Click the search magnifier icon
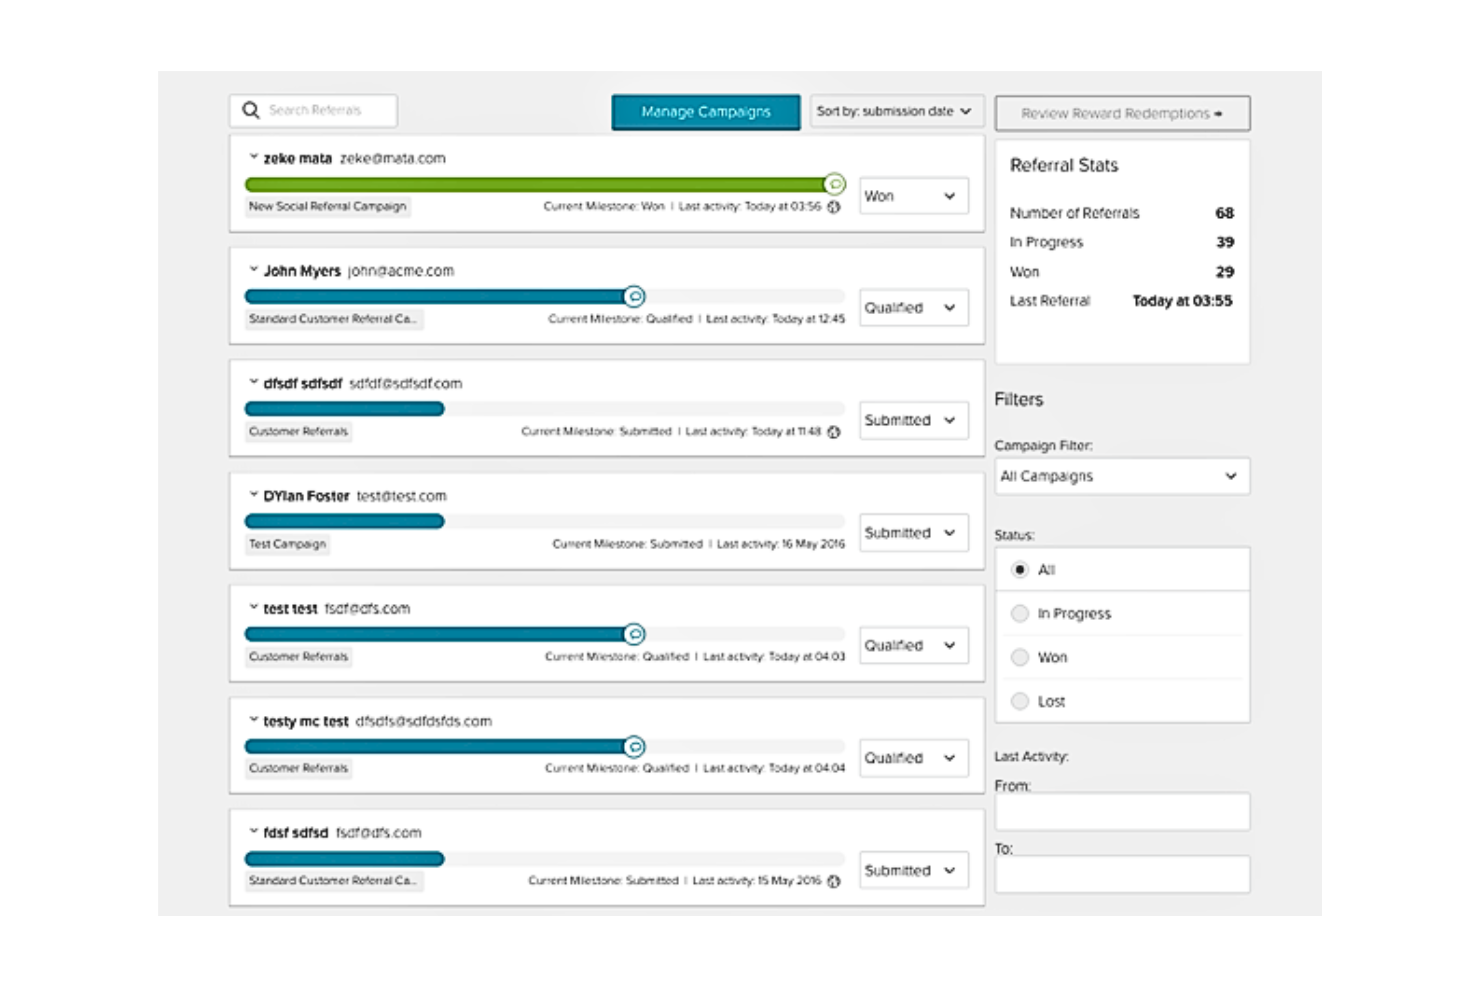 pyautogui.click(x=251, y=110)
